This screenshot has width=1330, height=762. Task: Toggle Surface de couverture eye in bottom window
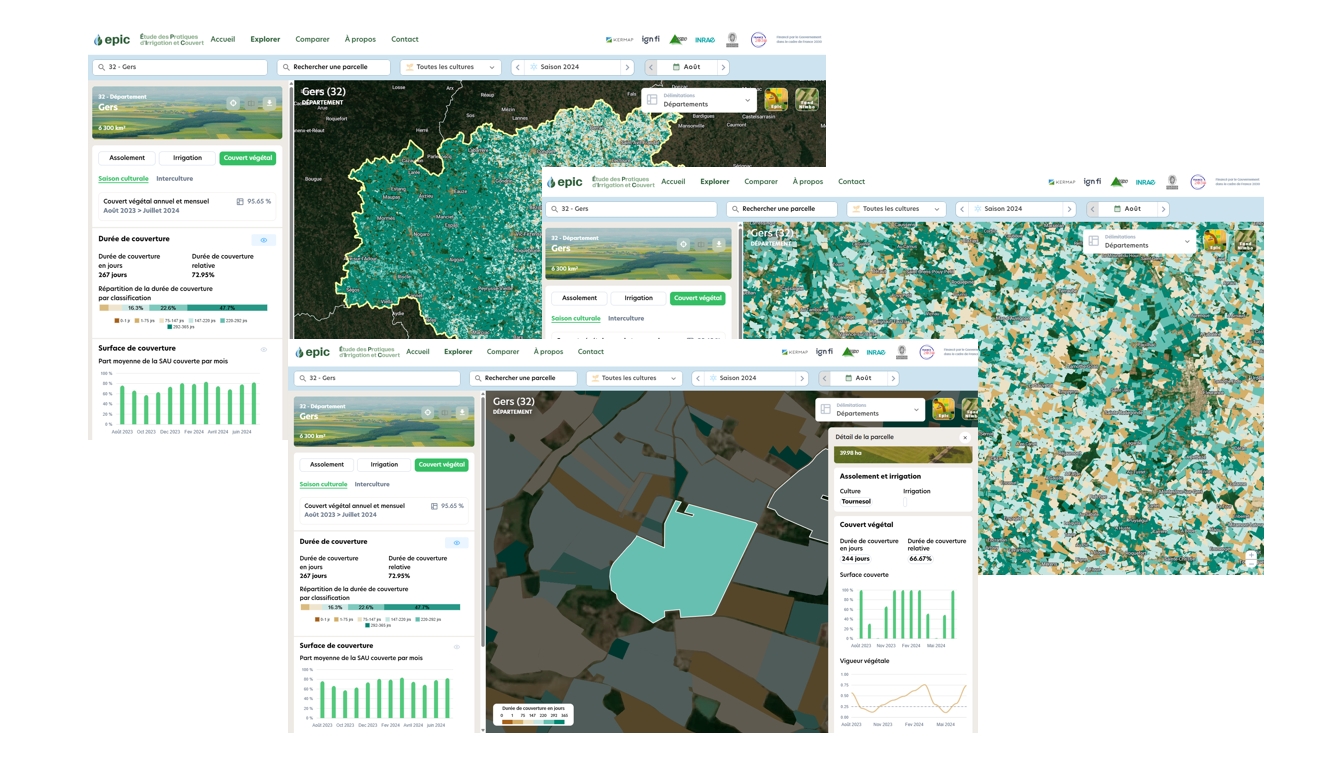(457, 647)
